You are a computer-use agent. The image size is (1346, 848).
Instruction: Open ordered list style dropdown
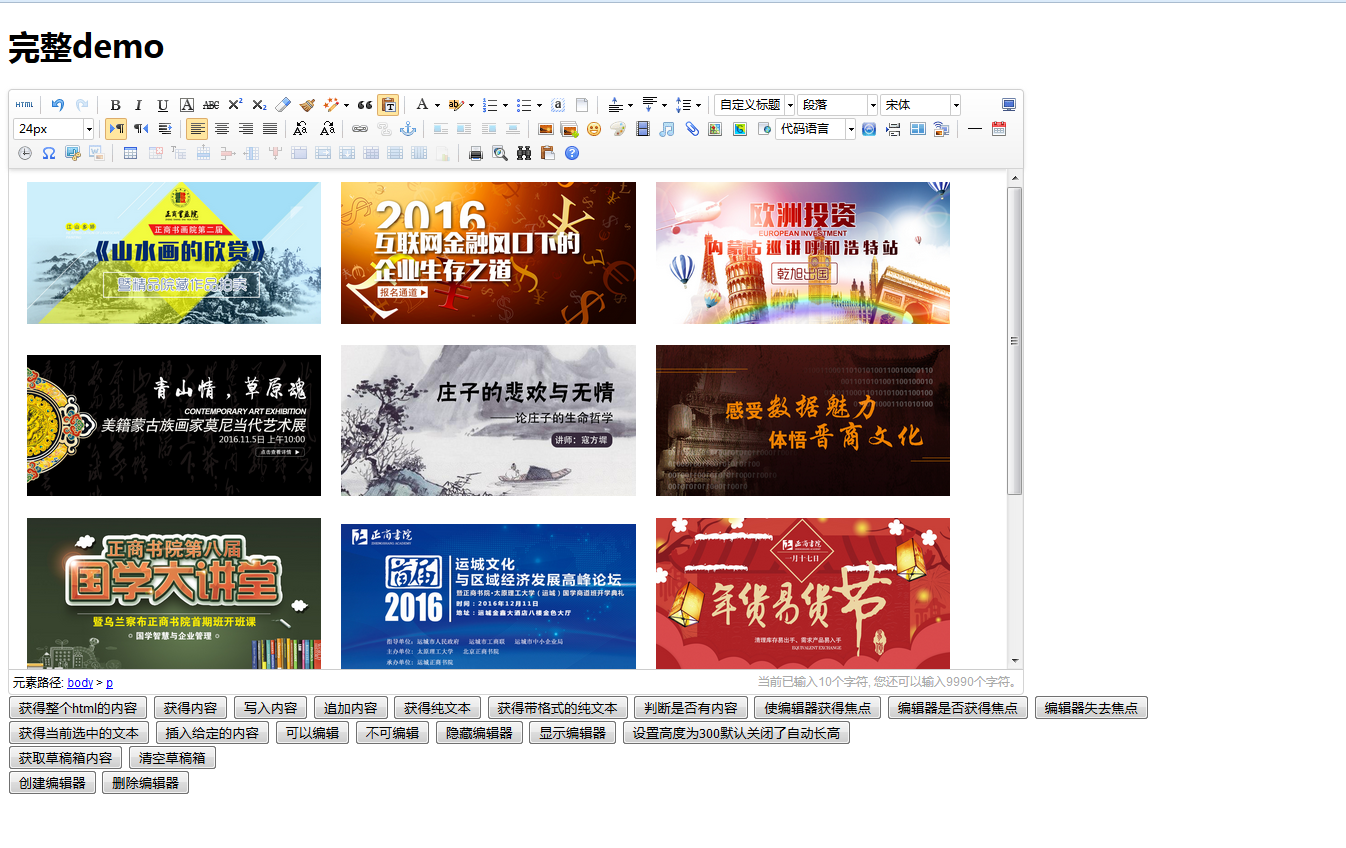point(505,105)
